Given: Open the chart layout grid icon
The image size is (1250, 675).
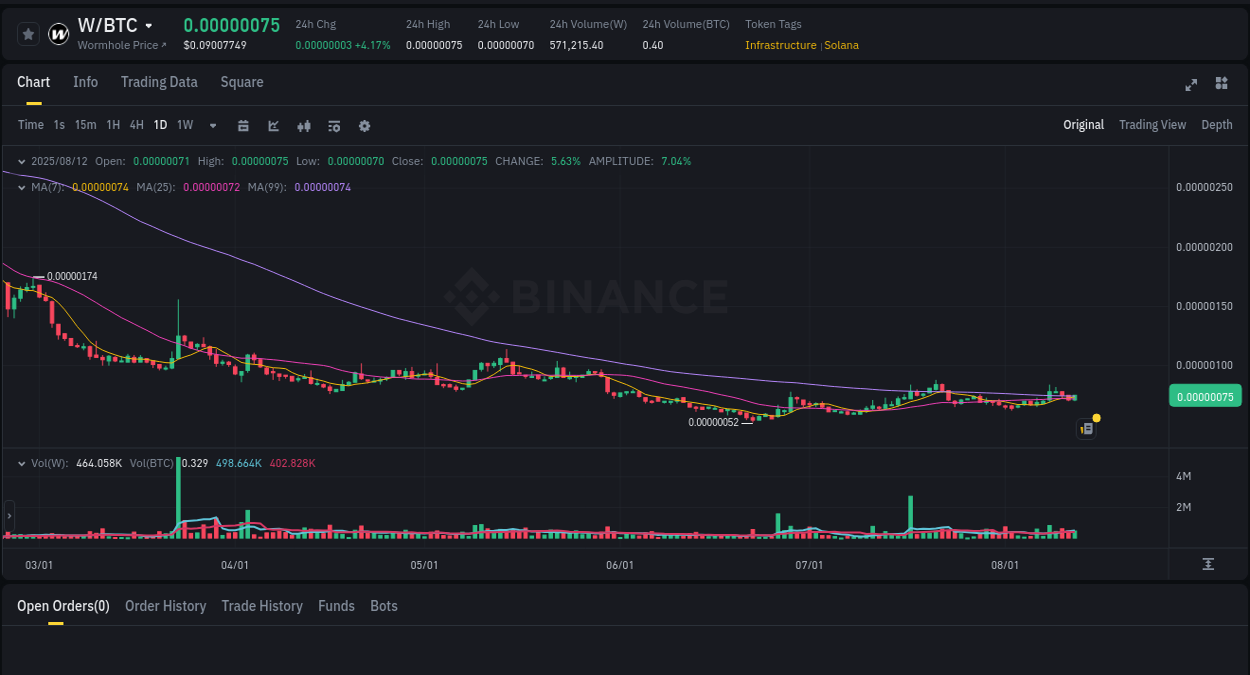Looking at the screenshot, I should click(x=1221, y=83).
